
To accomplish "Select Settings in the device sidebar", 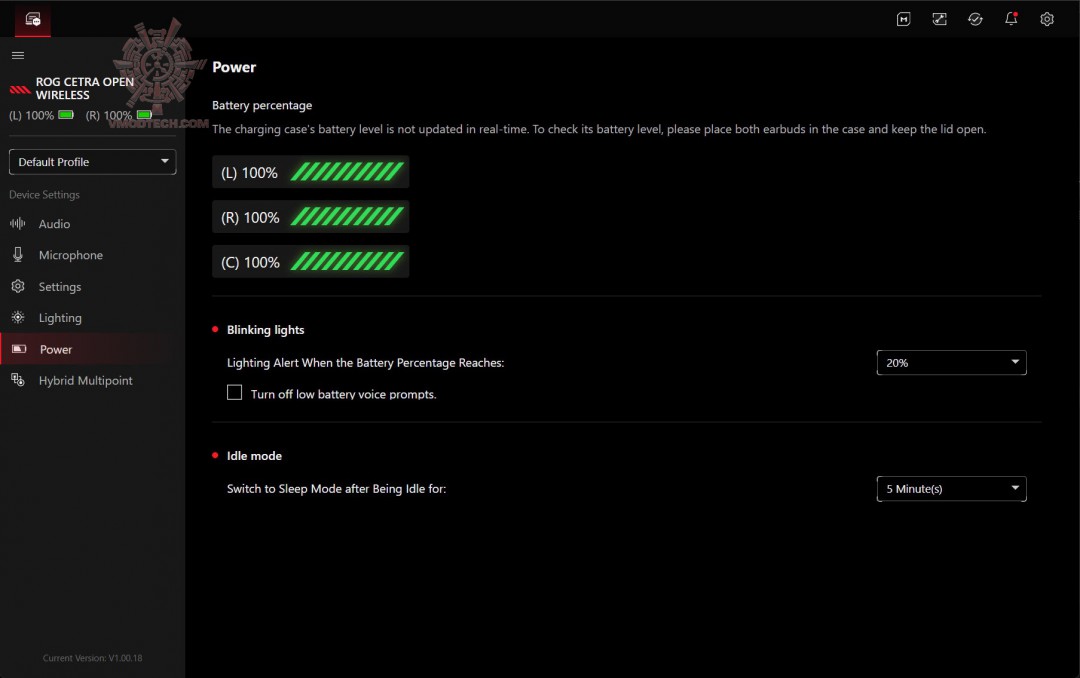I will [59, 287].
